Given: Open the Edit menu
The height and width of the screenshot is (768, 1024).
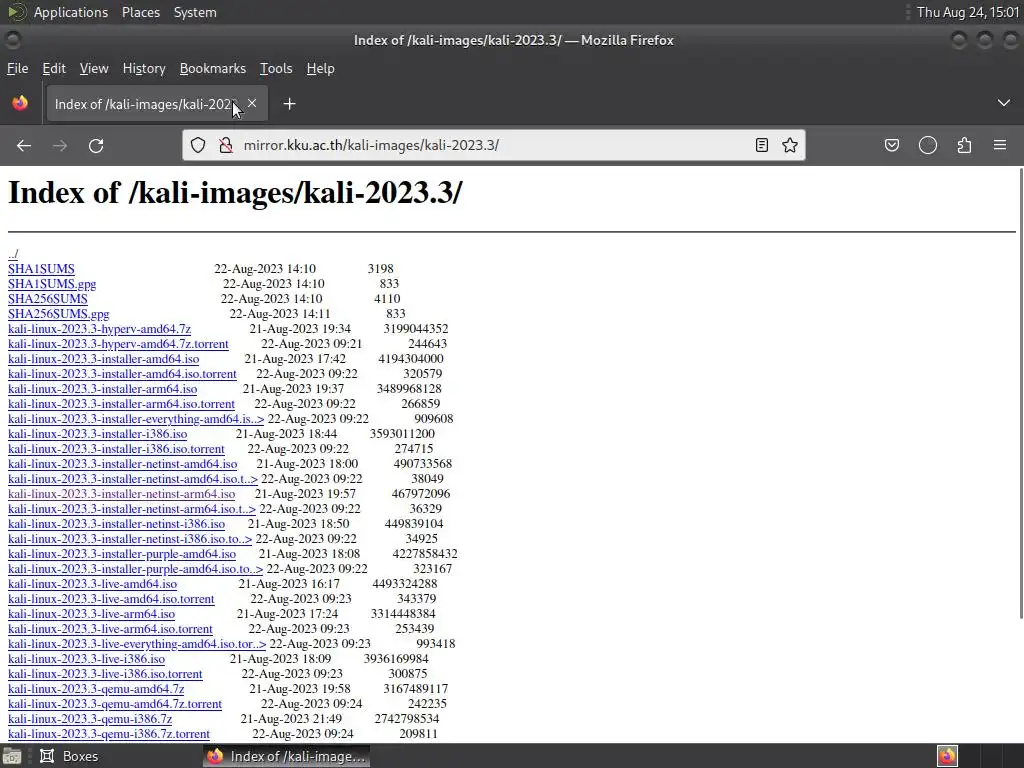Looking at the screenshot, I should pyautogui.click(x=54, y=69).
